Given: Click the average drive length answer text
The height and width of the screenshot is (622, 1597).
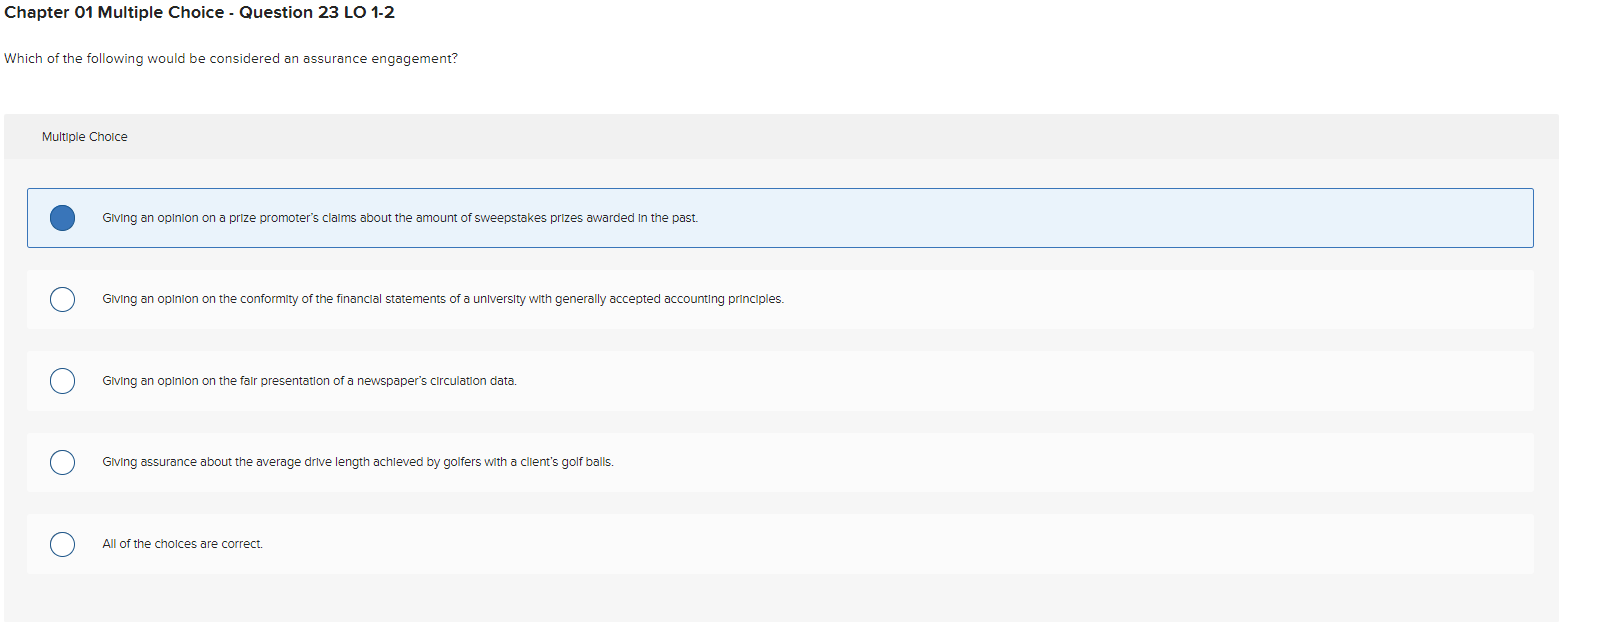Looking at the screenshot, I should pyautogui.click(x=358, y=462).
